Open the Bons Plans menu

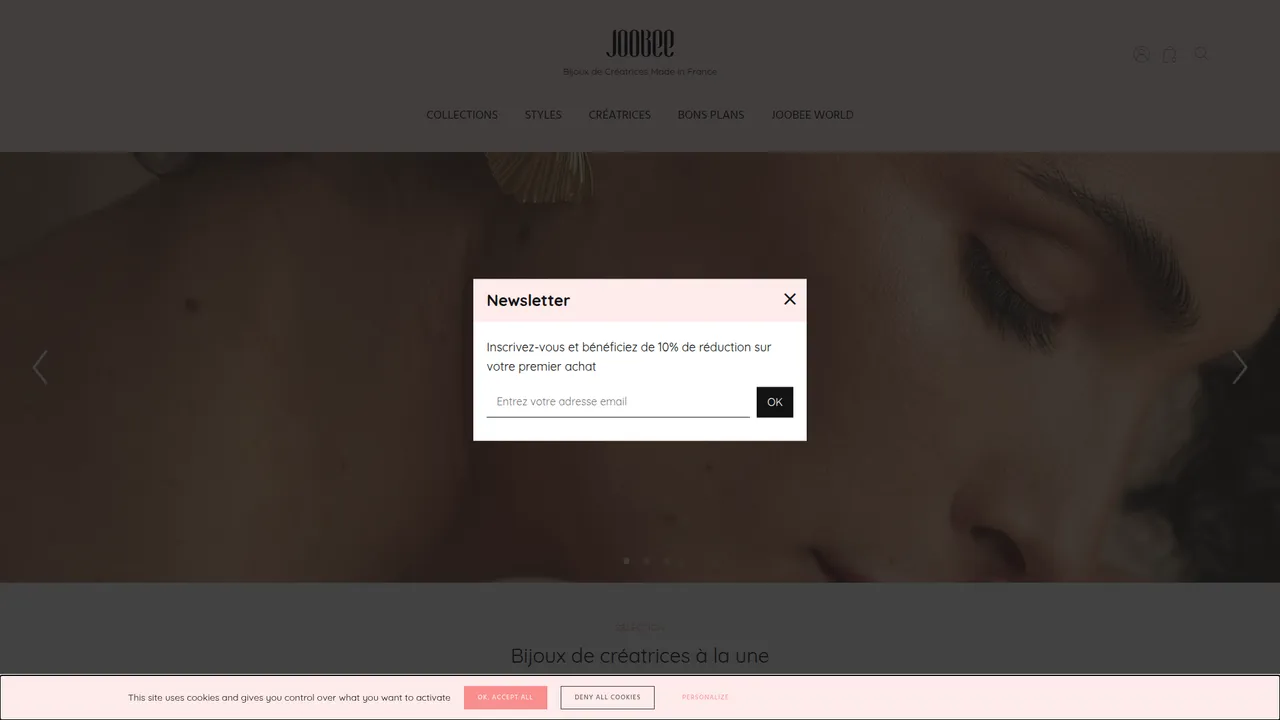tap(711, 115)
